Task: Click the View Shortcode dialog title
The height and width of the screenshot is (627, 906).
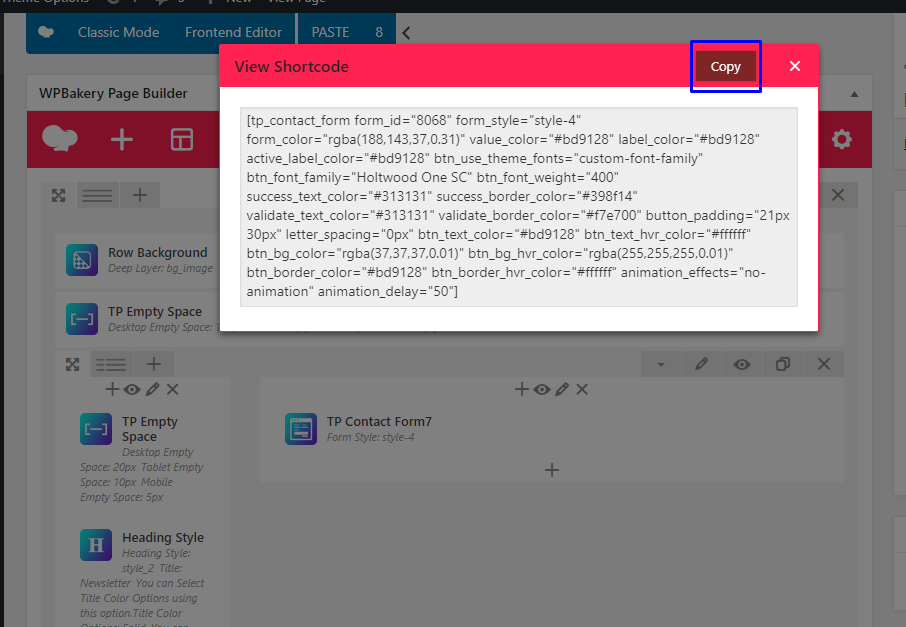Action: [291, 66]
